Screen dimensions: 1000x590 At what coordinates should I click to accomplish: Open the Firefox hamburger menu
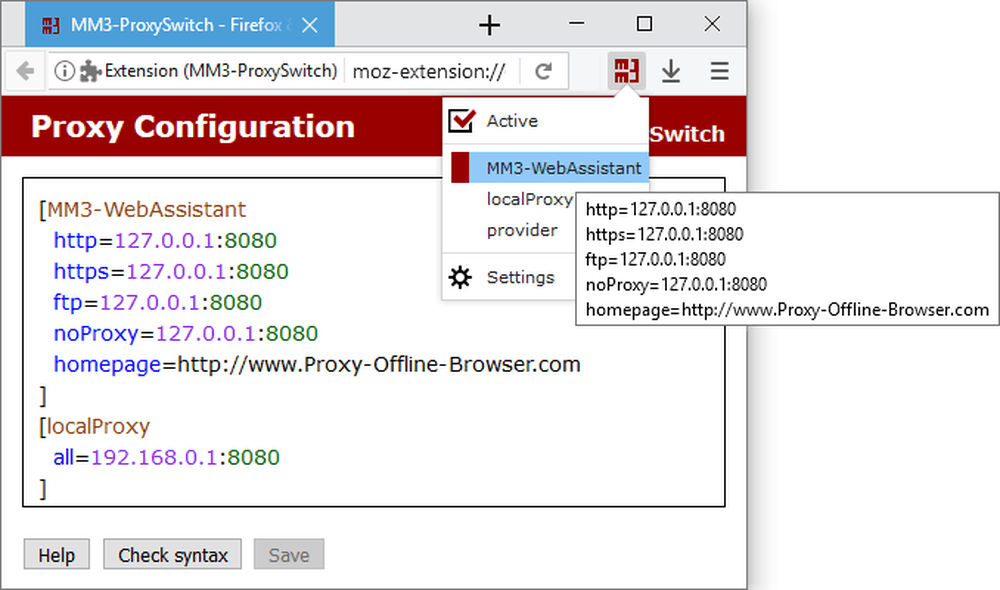click(719, 71)
